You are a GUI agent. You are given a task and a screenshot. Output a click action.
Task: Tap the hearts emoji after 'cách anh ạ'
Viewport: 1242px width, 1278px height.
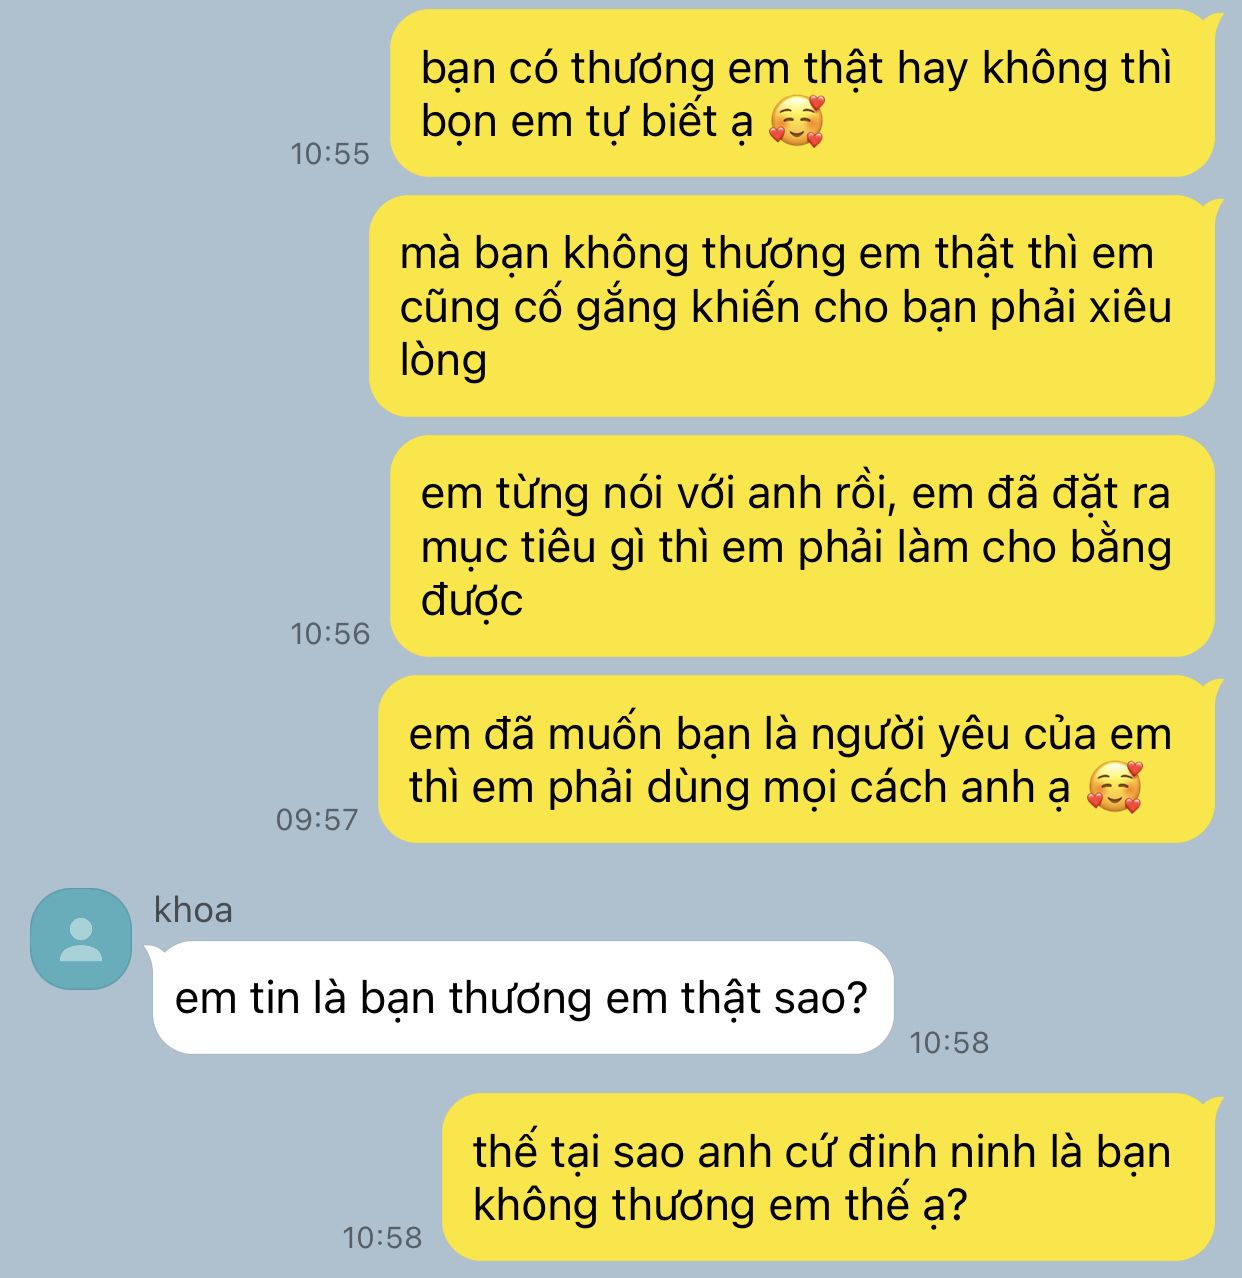click(x=1114, y=787)
